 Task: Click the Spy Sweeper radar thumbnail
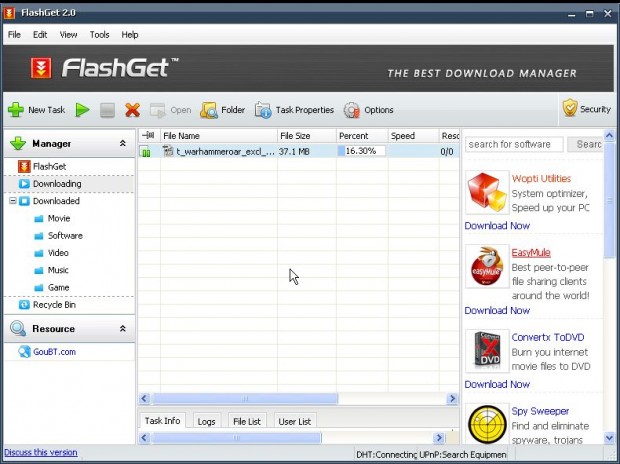487,424
